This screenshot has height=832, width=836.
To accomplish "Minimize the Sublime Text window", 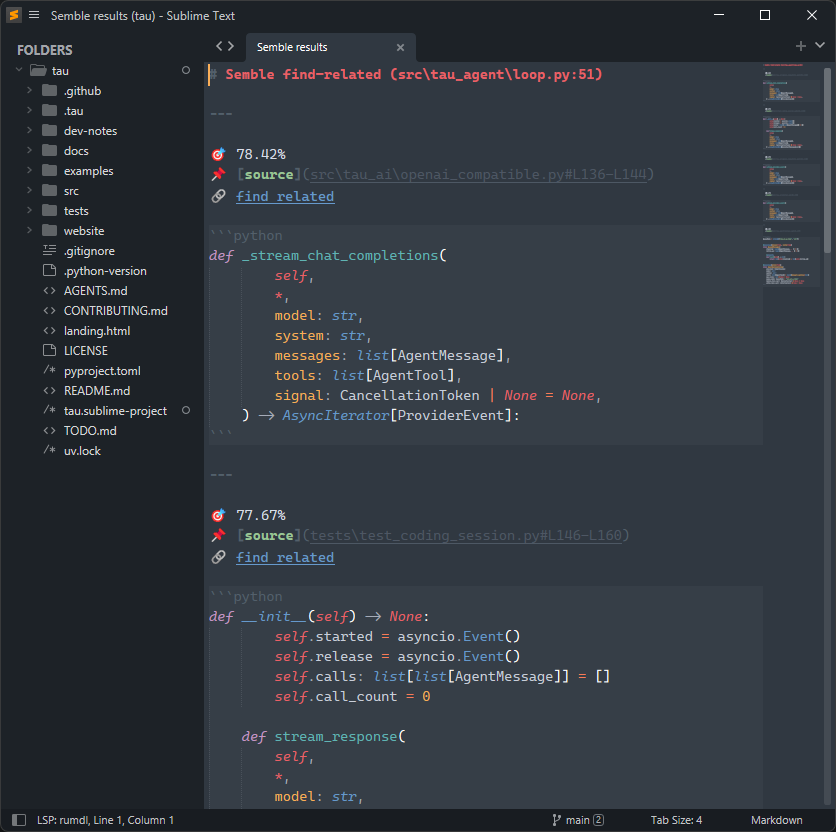I will click(719, 15).
